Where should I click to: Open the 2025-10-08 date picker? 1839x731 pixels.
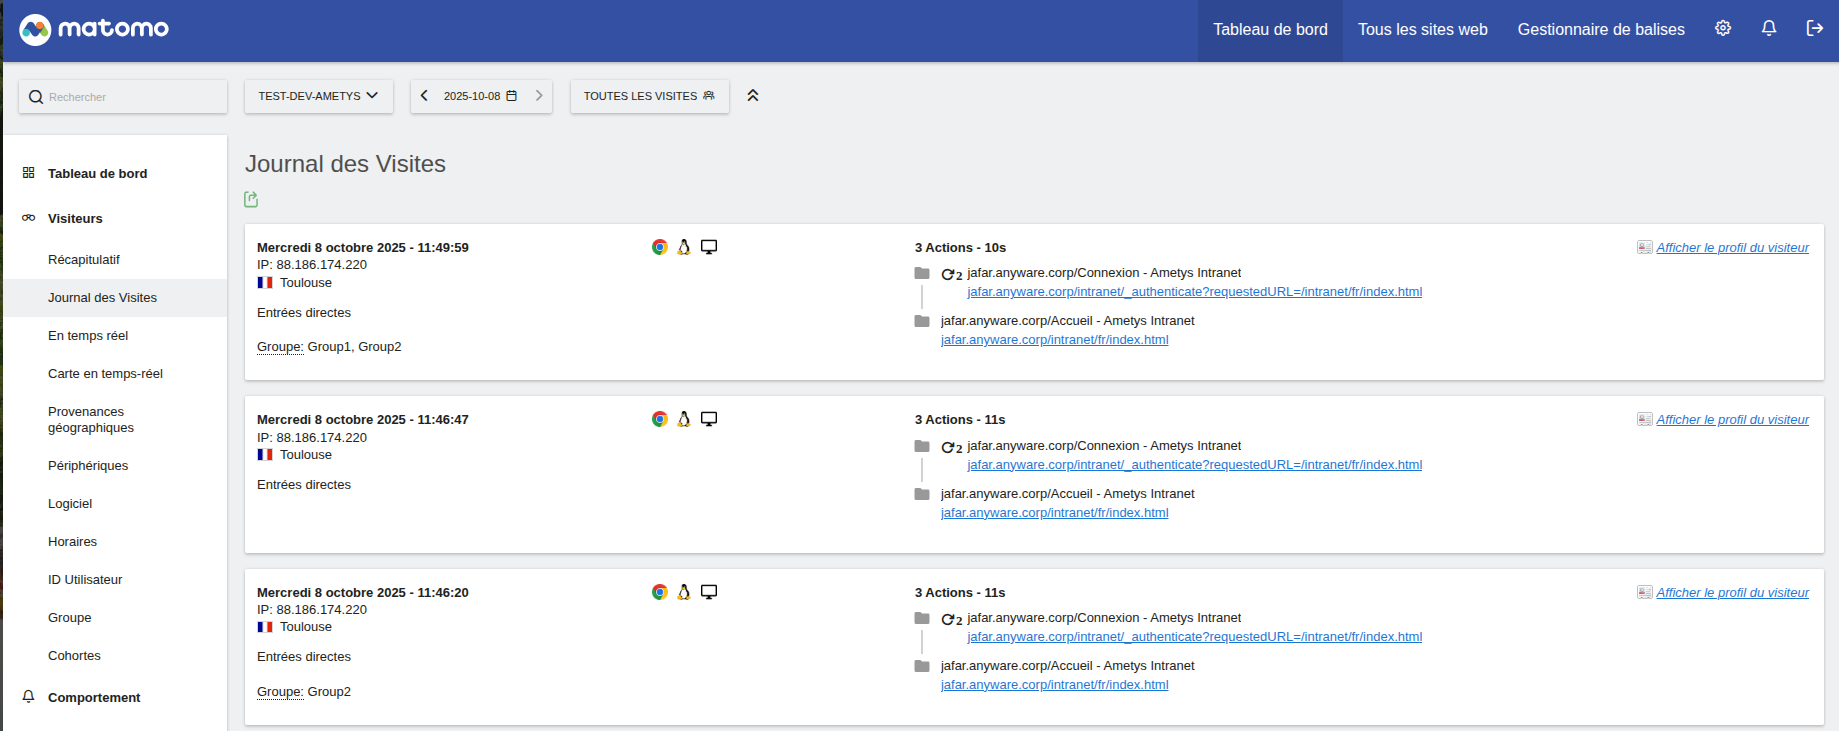click(480, 96)
